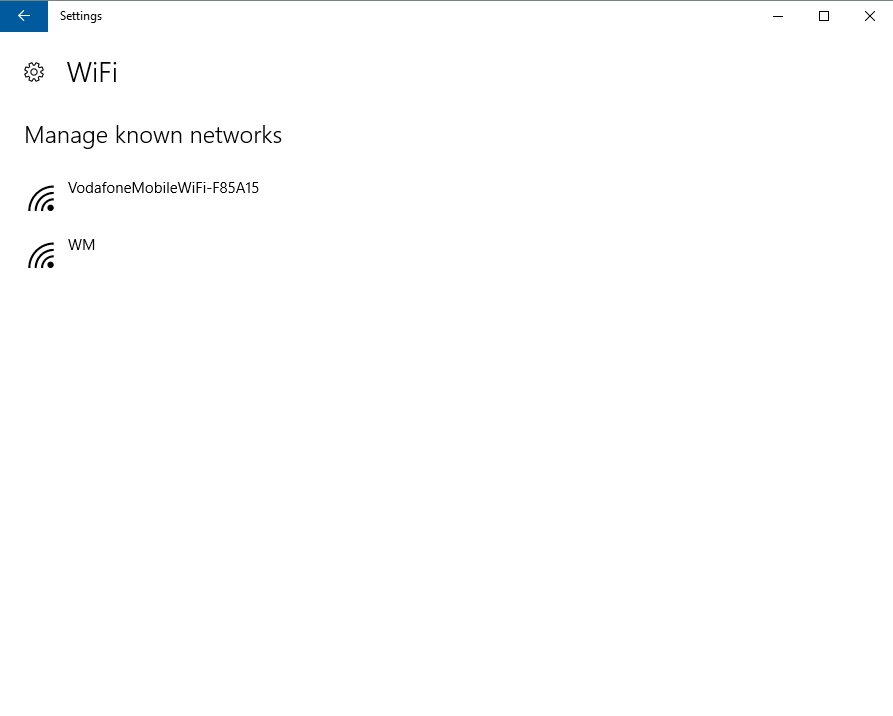Click the VodafoneMobileWiFi-F85A15 network name text
Image resolution: width=893 pixels, height=716 pixels.
click(162, 188)
